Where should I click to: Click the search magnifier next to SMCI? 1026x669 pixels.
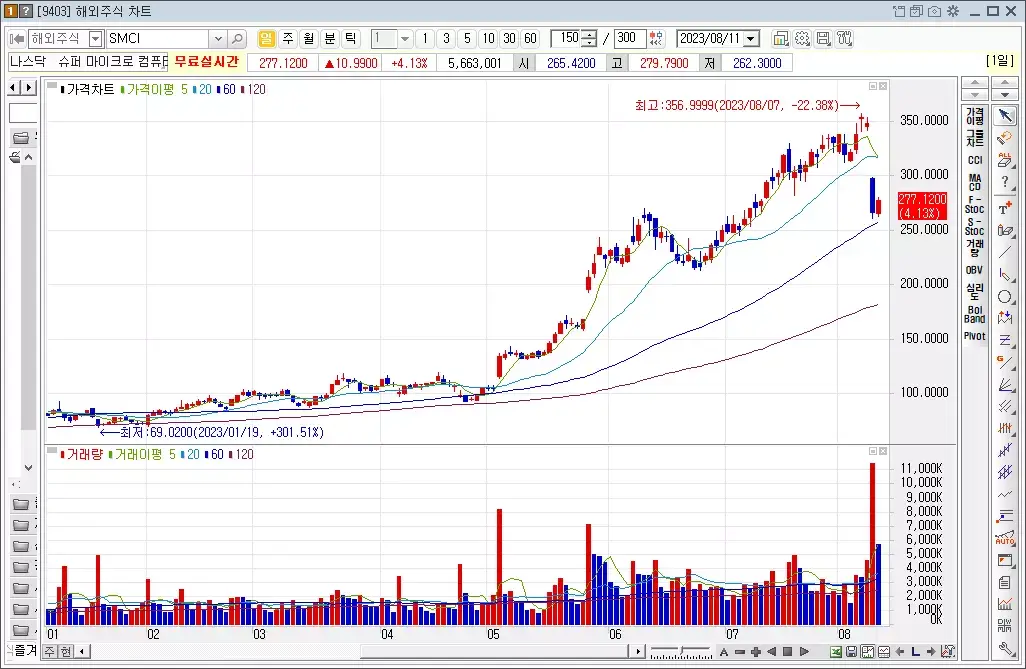(x=238, y=39)
